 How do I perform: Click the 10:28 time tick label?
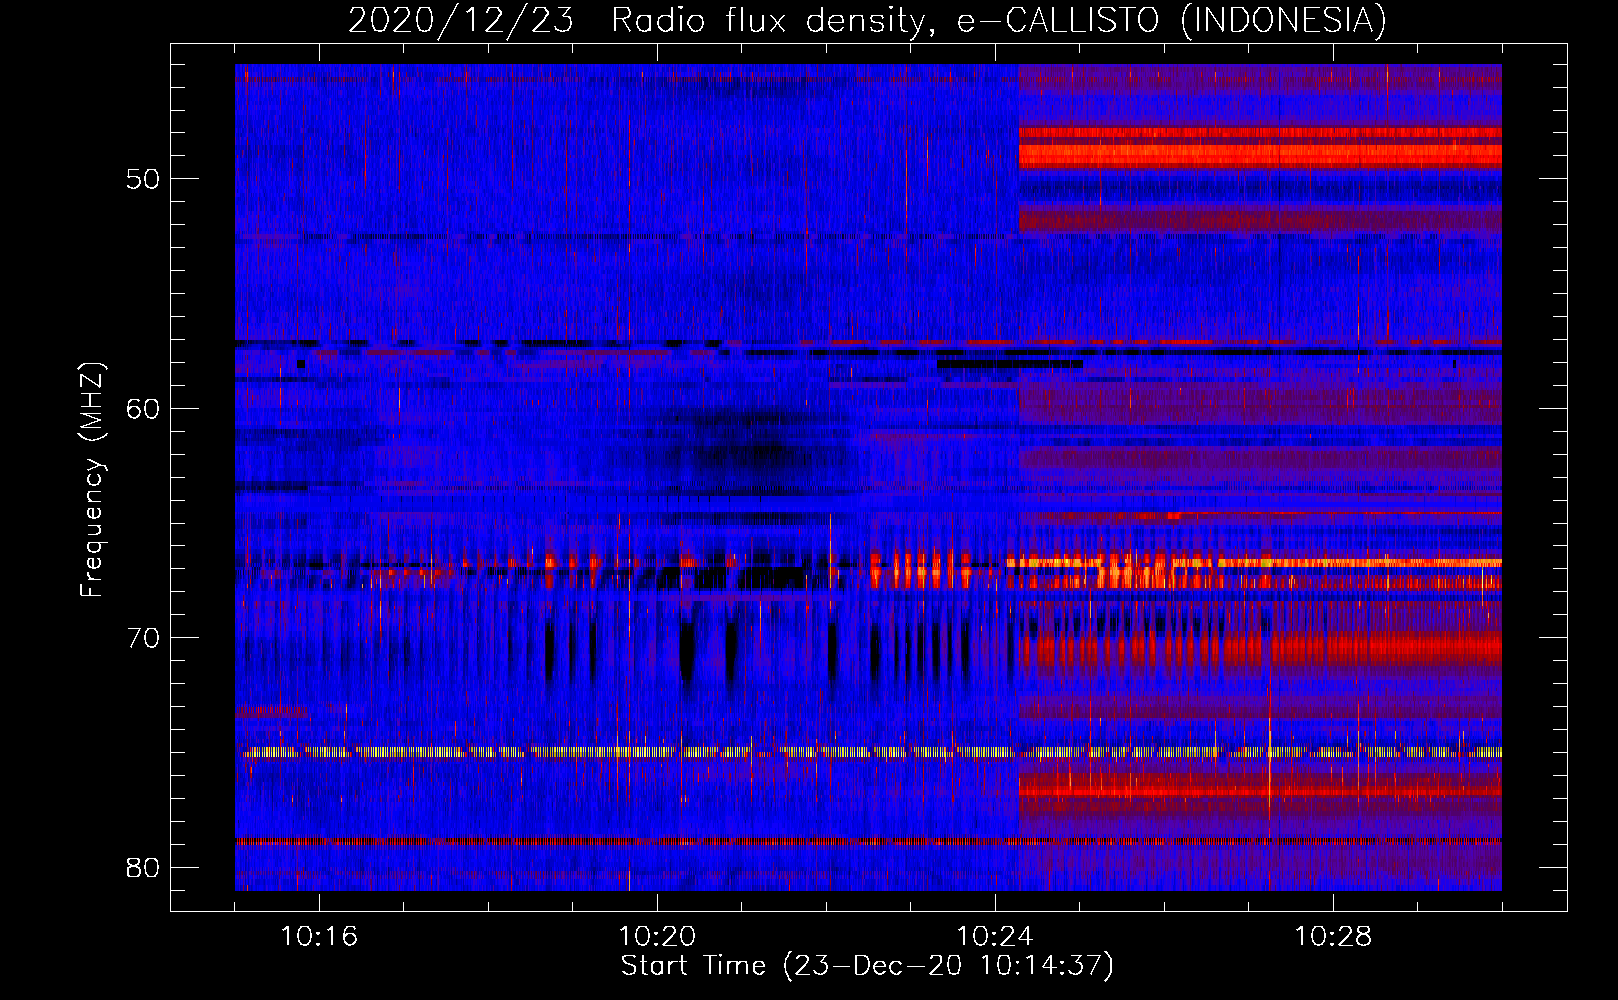coord(1333,936)
